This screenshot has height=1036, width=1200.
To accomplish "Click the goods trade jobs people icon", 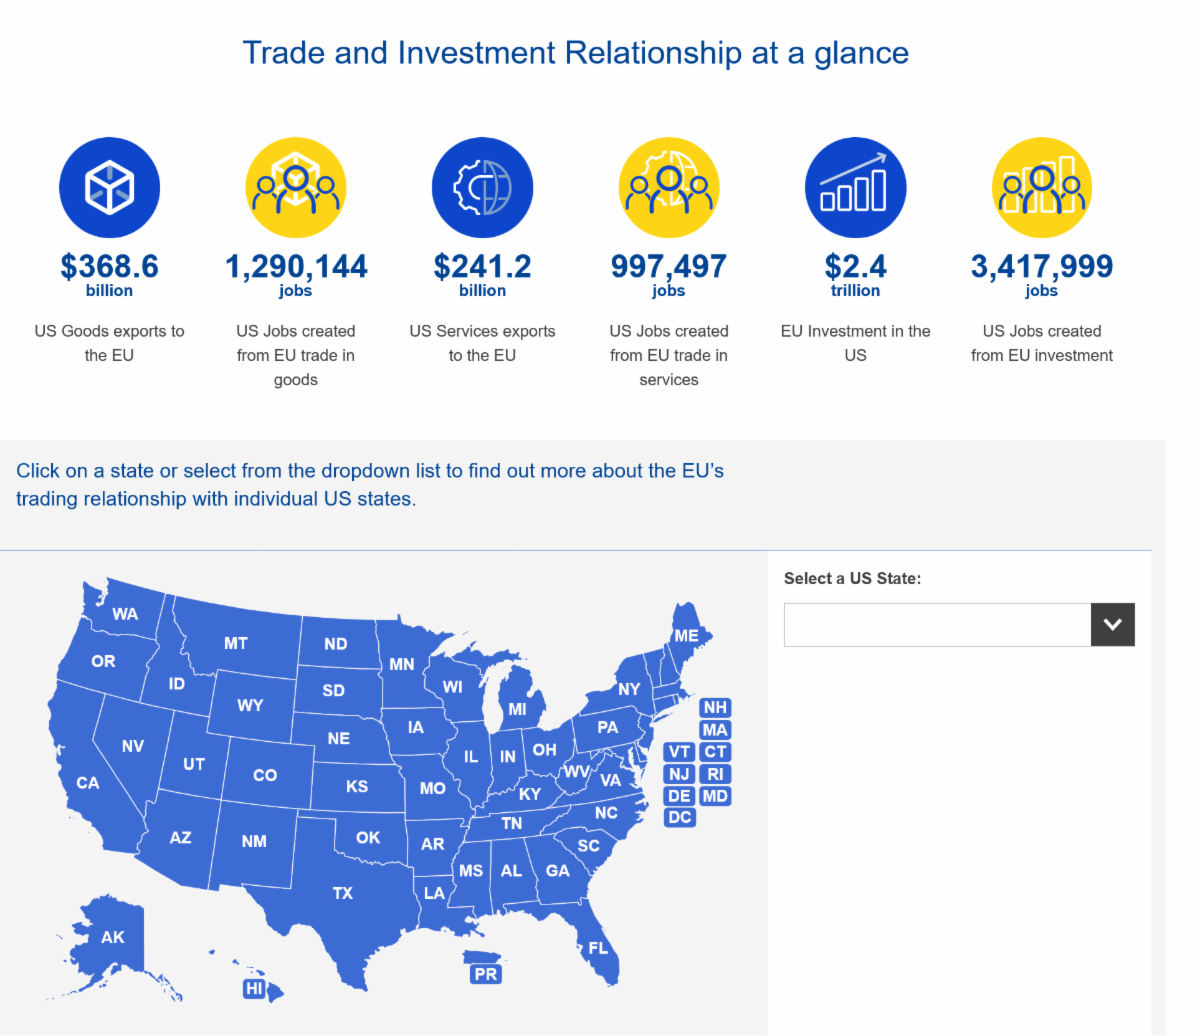I will tap(296, 188).
